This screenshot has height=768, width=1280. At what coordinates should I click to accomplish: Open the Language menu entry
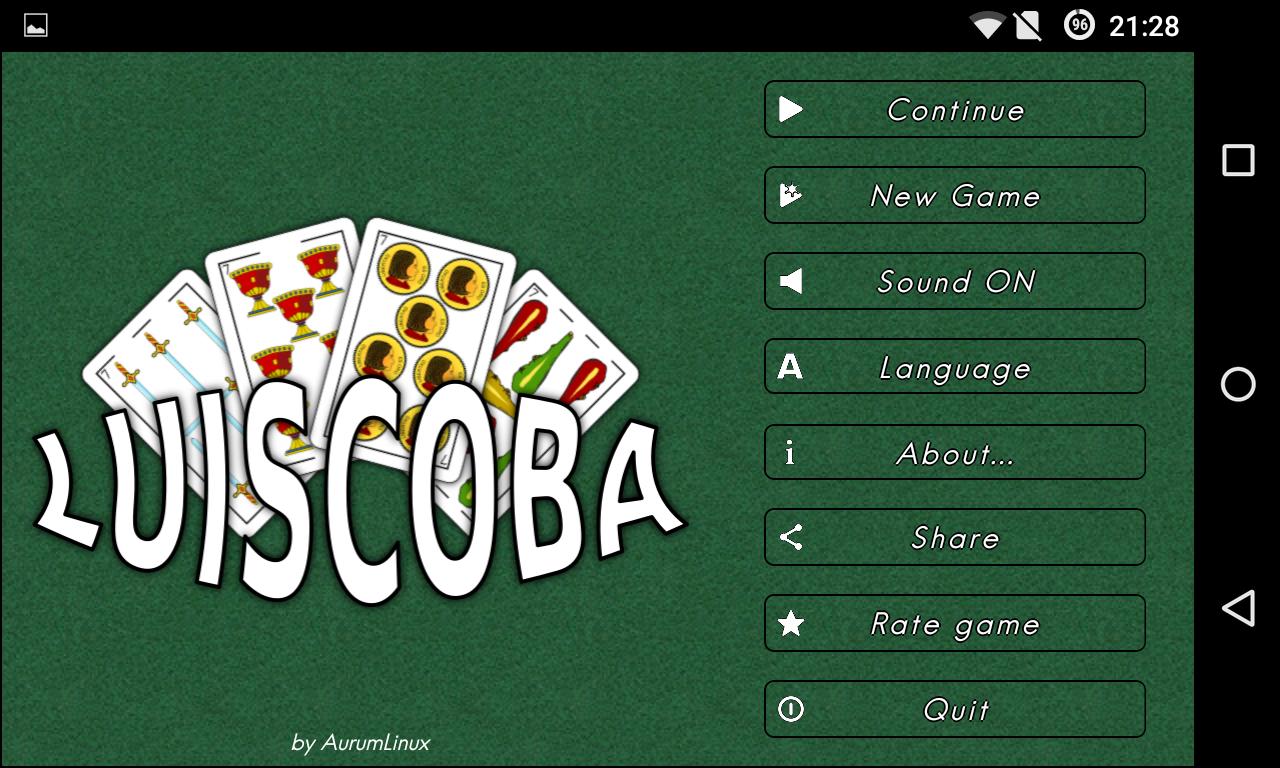click(955, 367)
